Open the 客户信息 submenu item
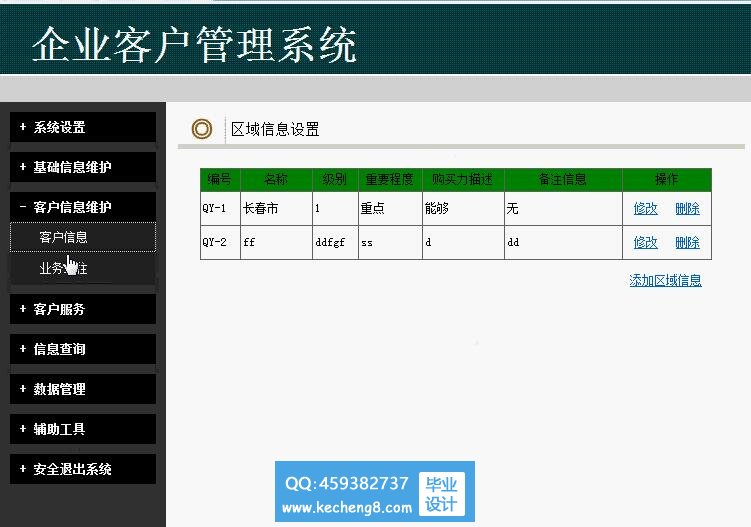Screen dimensions: 751x527 click(83, 237)
